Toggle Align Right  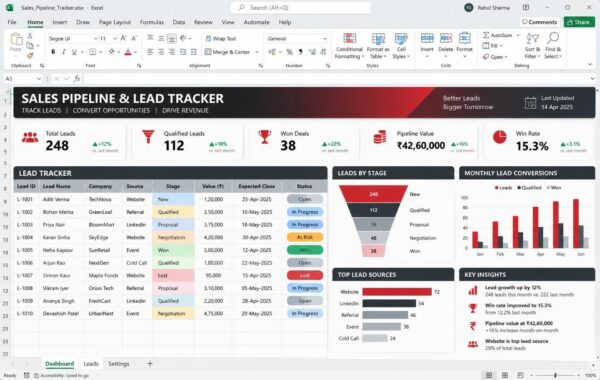(x=172, y=52)
